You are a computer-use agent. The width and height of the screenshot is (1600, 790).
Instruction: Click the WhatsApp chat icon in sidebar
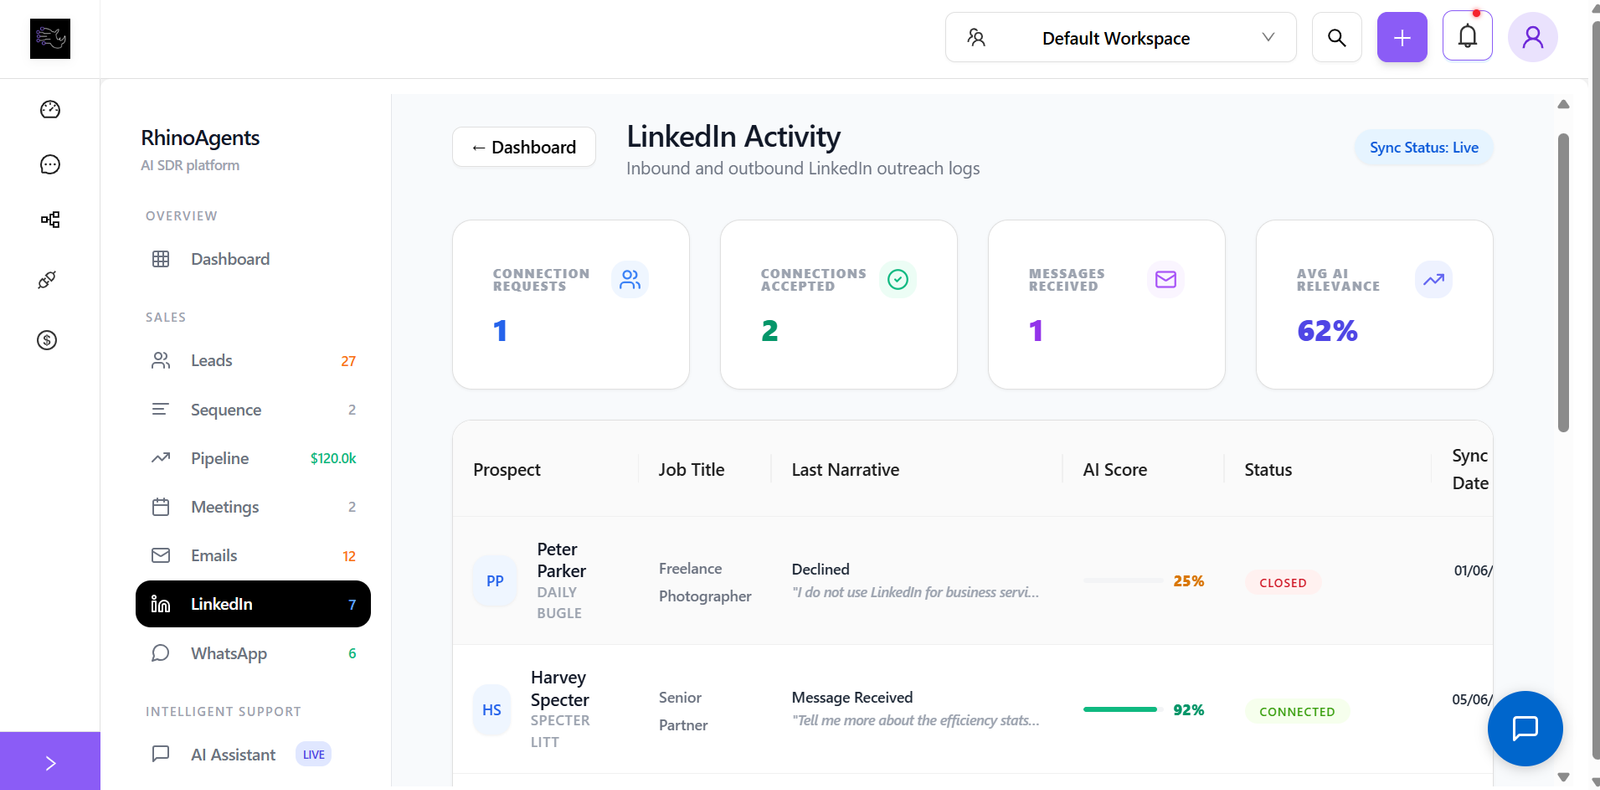pos(160,653)
